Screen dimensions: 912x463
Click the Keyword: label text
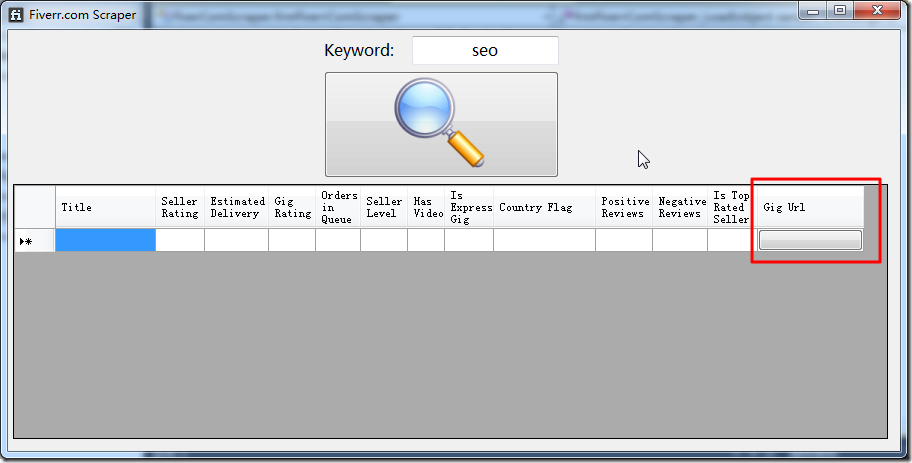point(359,51)
